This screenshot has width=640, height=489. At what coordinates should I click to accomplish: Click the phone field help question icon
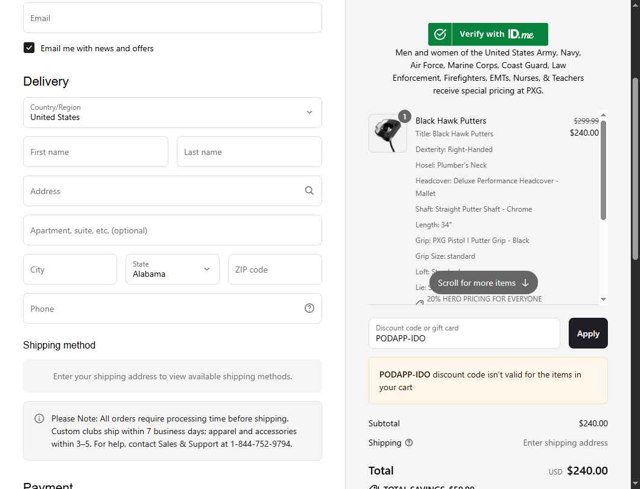click(309, 308)
